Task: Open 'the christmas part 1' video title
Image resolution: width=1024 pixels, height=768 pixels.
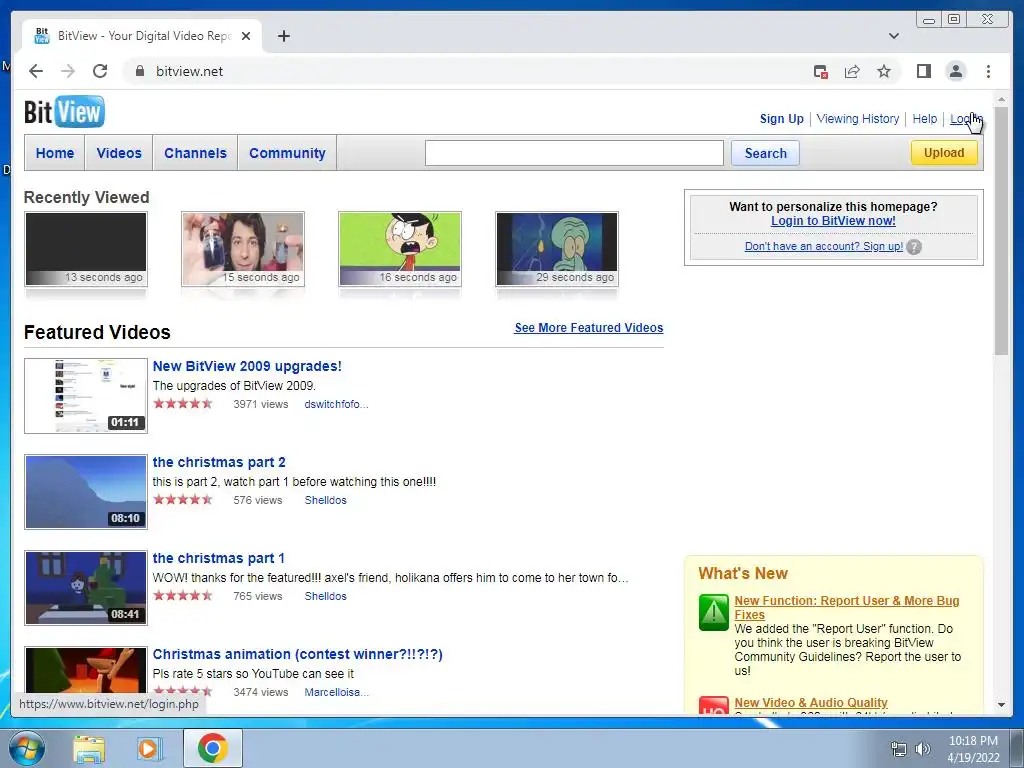Action: coord(218,558)
